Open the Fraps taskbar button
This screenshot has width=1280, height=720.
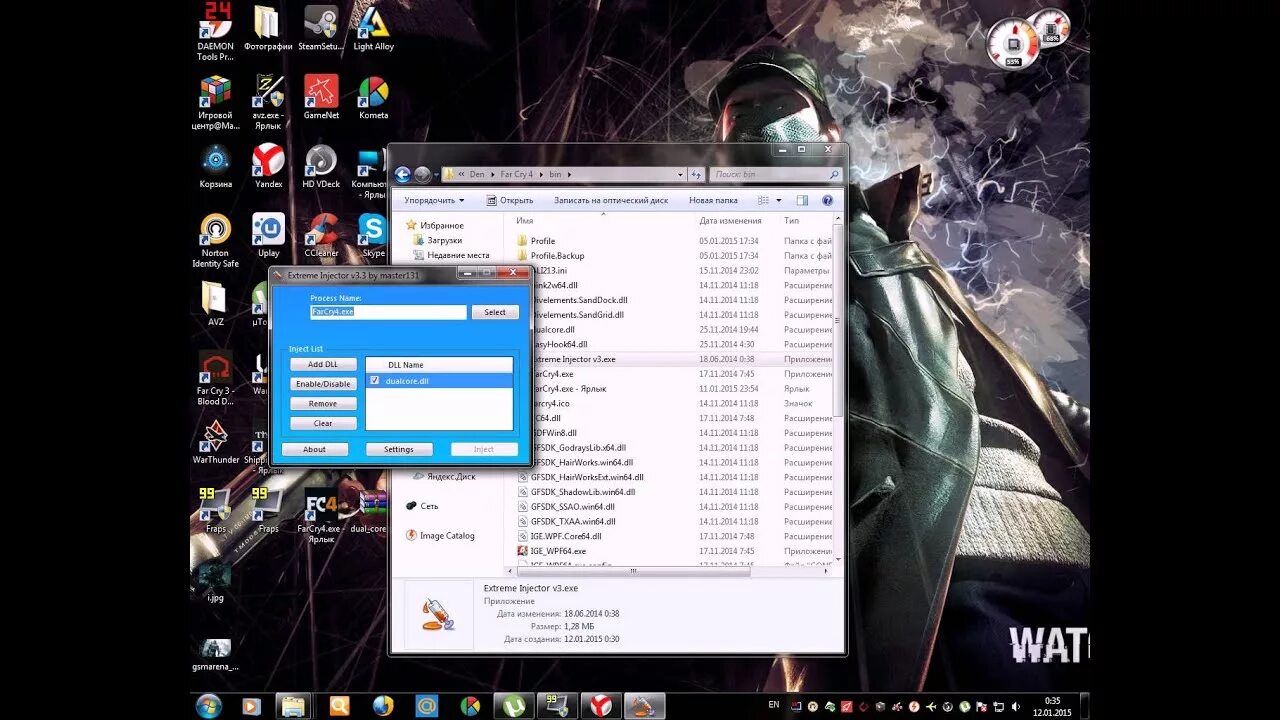click(x=557, y=705)
